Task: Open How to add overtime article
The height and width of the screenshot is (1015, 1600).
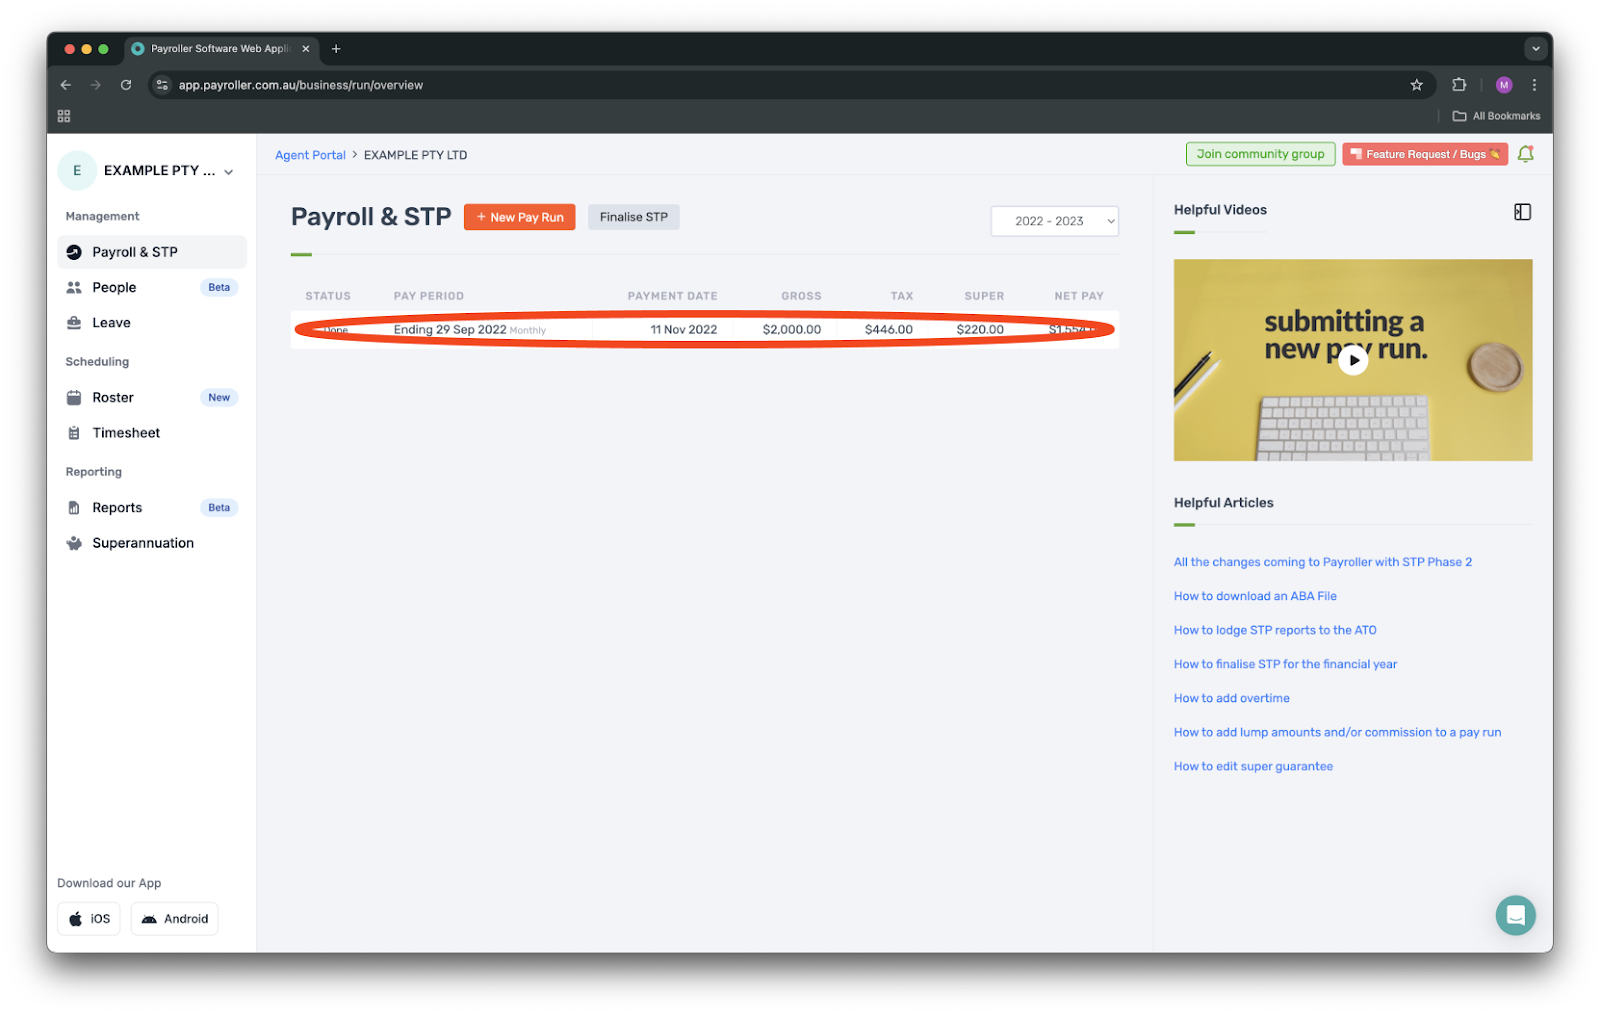Action: pyautogui.click(x=1231, y=698)
